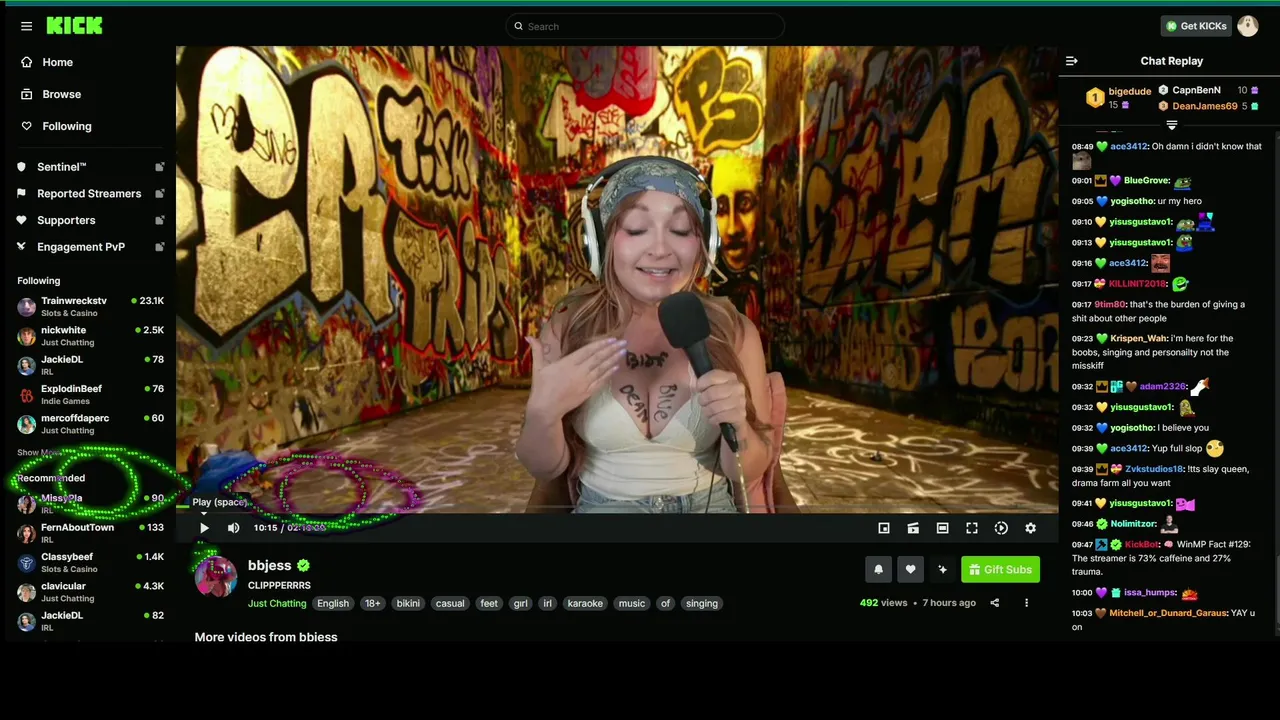This screenshot has width=1280, height=720.
Task: Click the sparkle icon button
Action: point(942,570)
